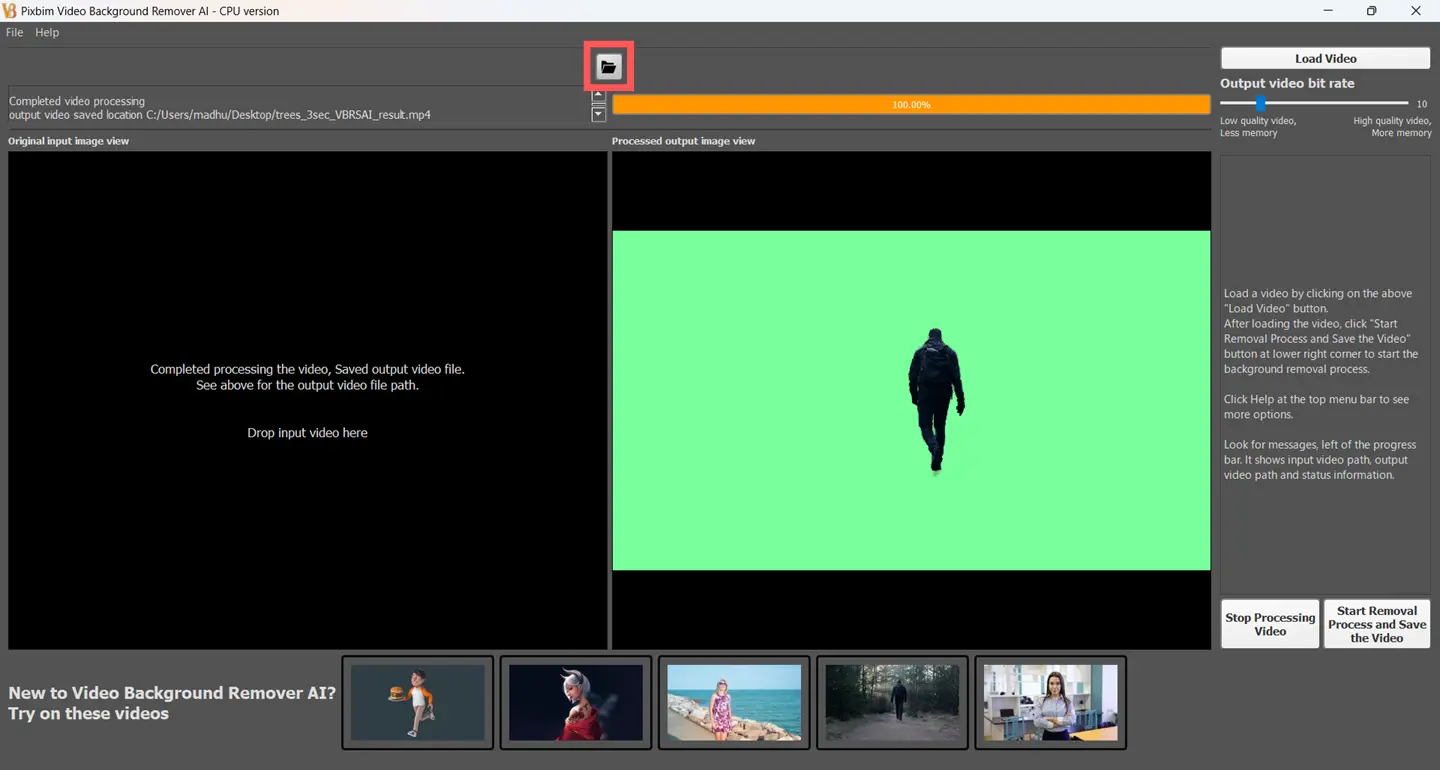Start Removal Process and Save the Video

tap(1377, 624)
